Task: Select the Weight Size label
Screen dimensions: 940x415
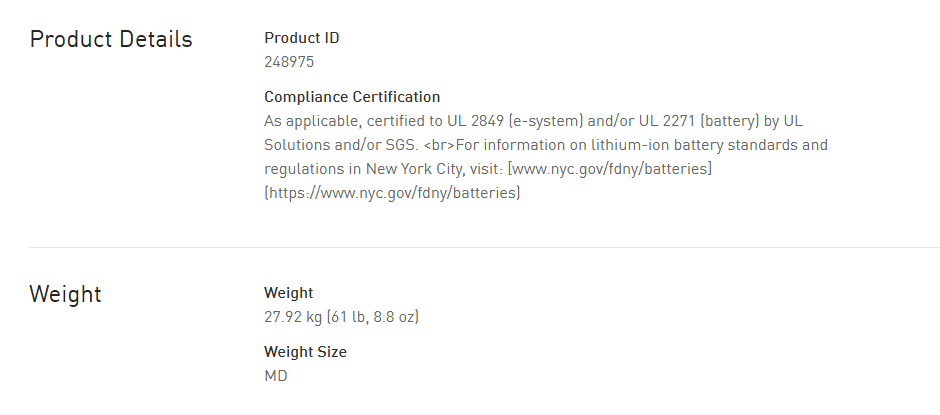Action: (x=305, y=352)
